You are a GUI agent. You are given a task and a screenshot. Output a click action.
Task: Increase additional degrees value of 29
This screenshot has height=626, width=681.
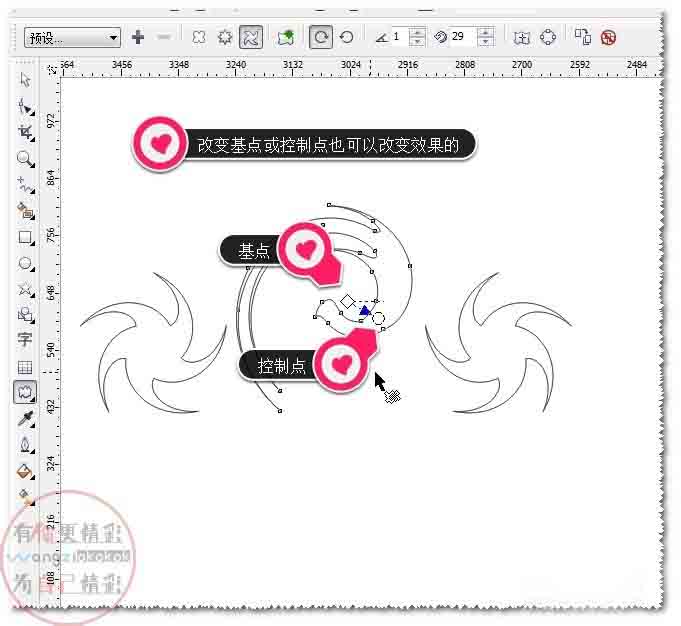click(485, 32)
